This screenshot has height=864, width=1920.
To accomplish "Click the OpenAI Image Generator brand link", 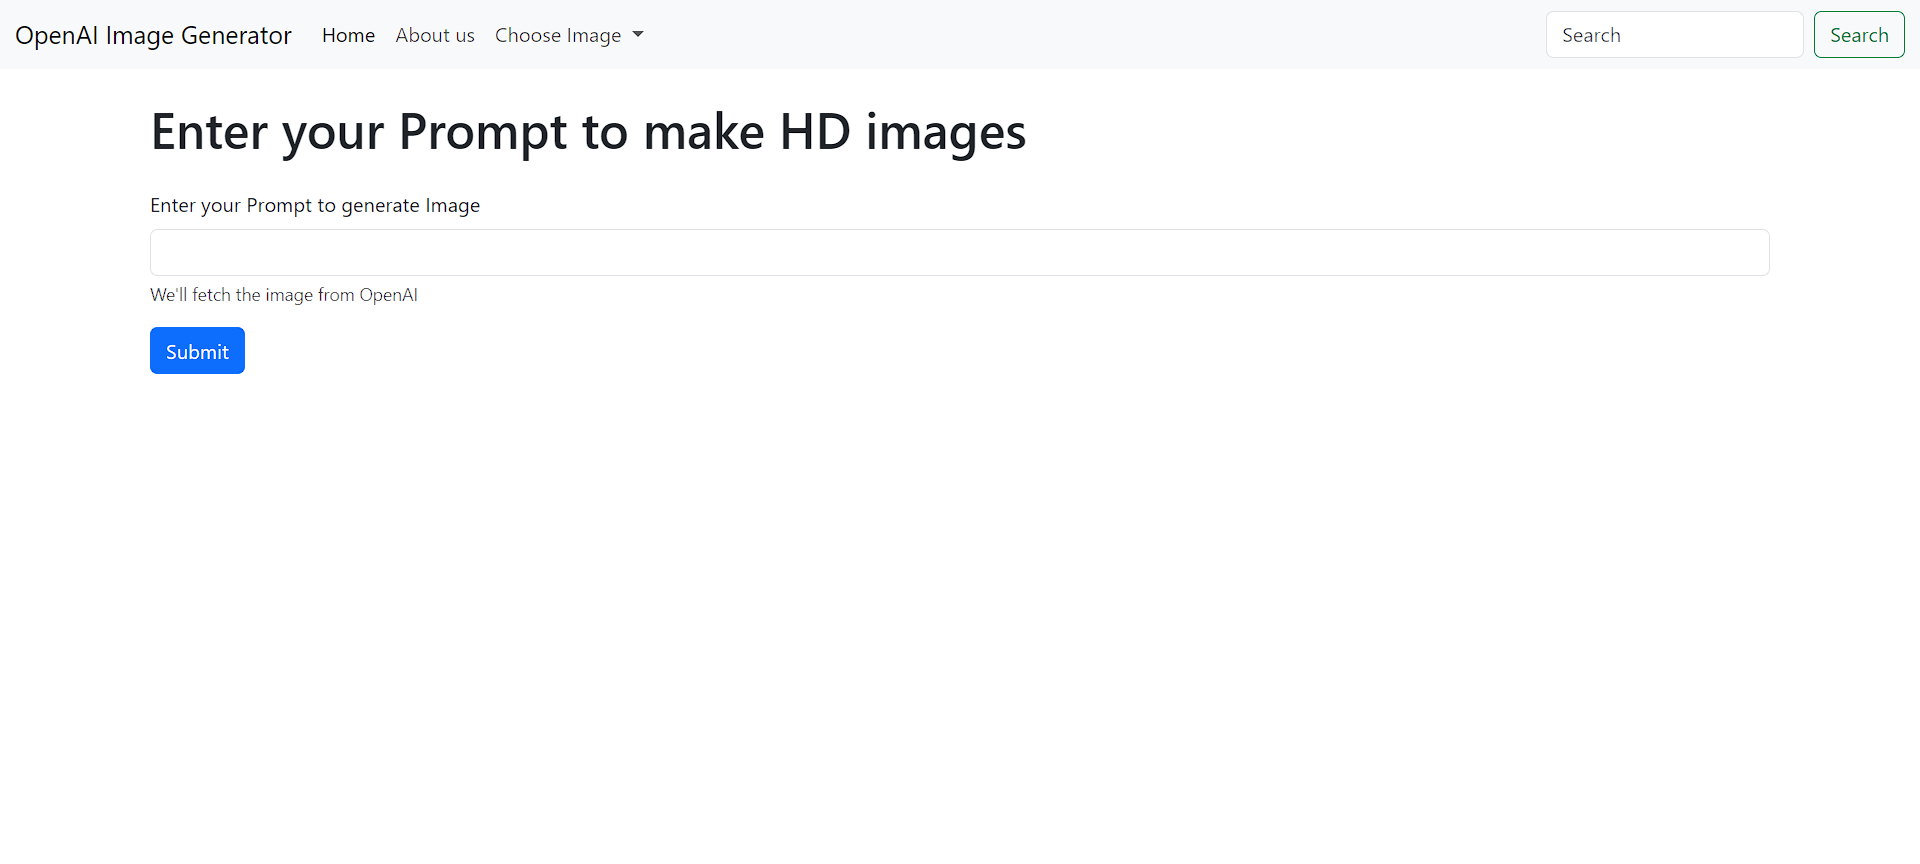I will [153, 35].
